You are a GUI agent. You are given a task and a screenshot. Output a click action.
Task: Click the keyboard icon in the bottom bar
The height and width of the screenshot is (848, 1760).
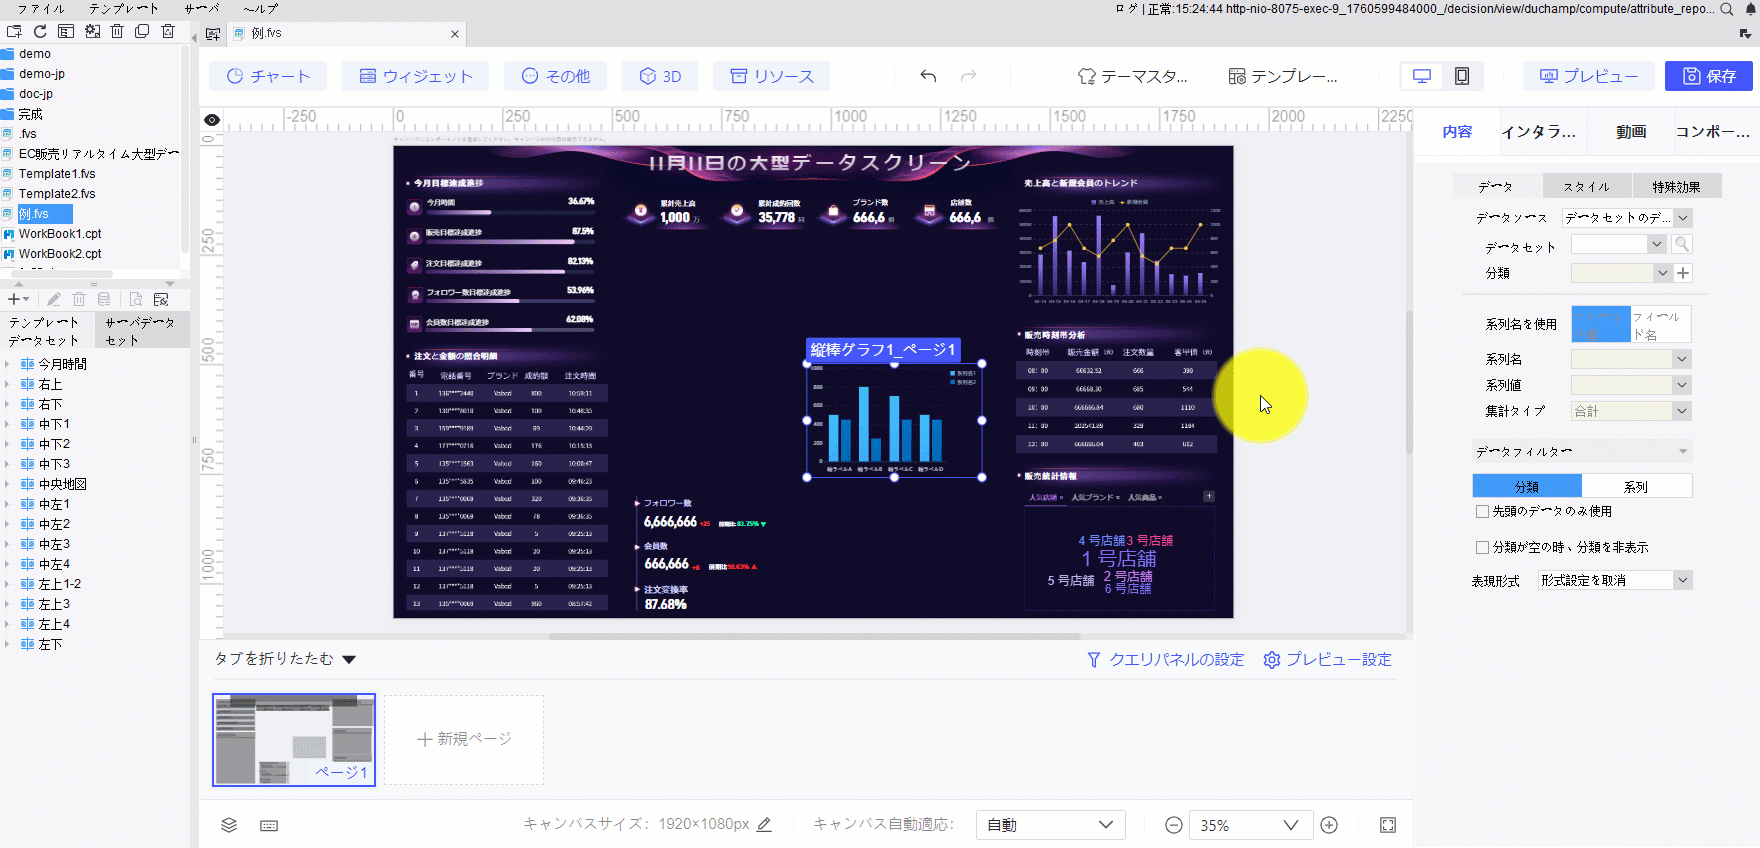(269, 825)
